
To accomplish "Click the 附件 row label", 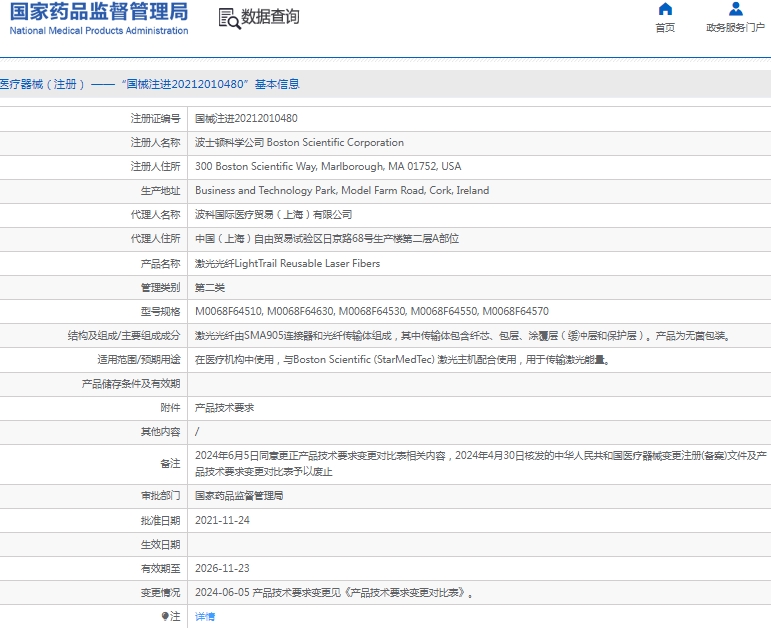I will (170, 408).
